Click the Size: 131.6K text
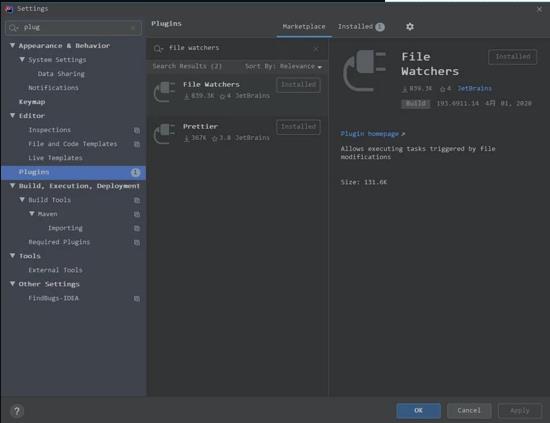This screenshot has height=423, width=550. (364, 182)
